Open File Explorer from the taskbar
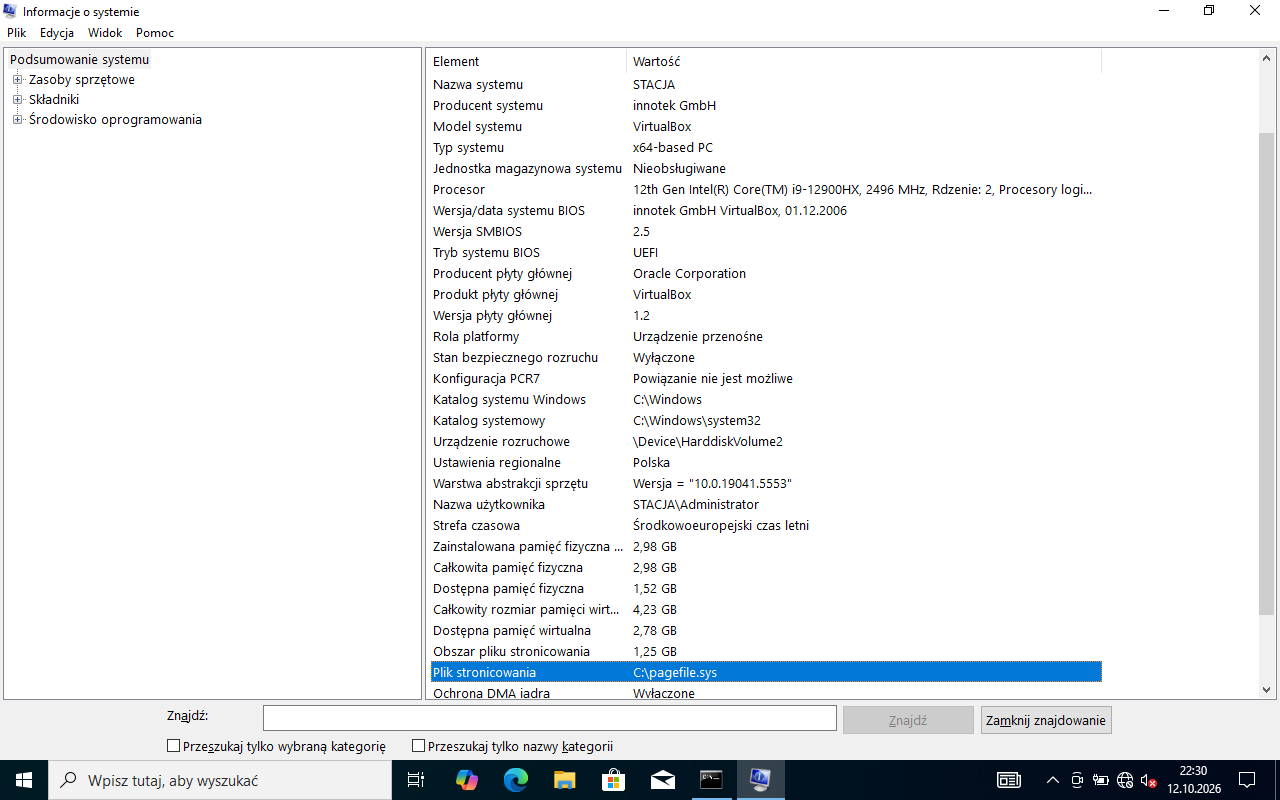This screenshot has width=1280, height=800. point(564,780)
